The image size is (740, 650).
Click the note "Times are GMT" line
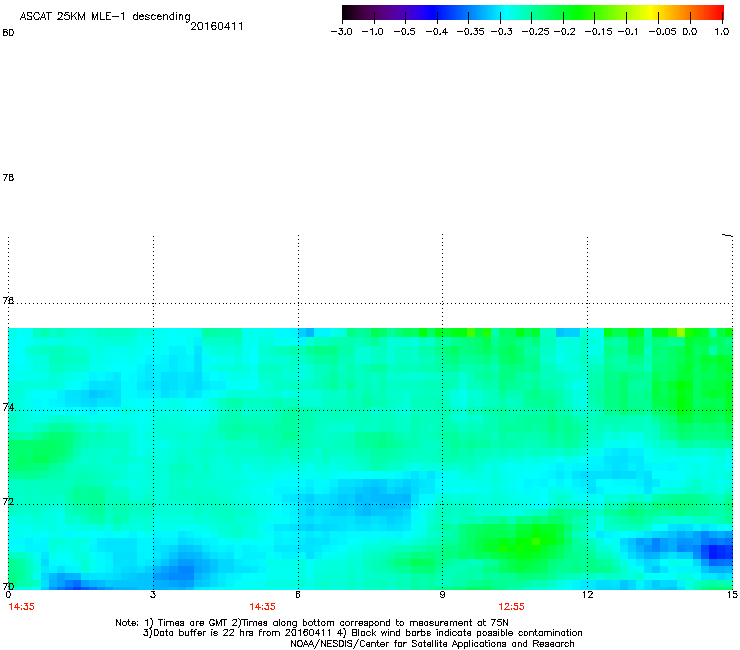(x=312, y=623)
